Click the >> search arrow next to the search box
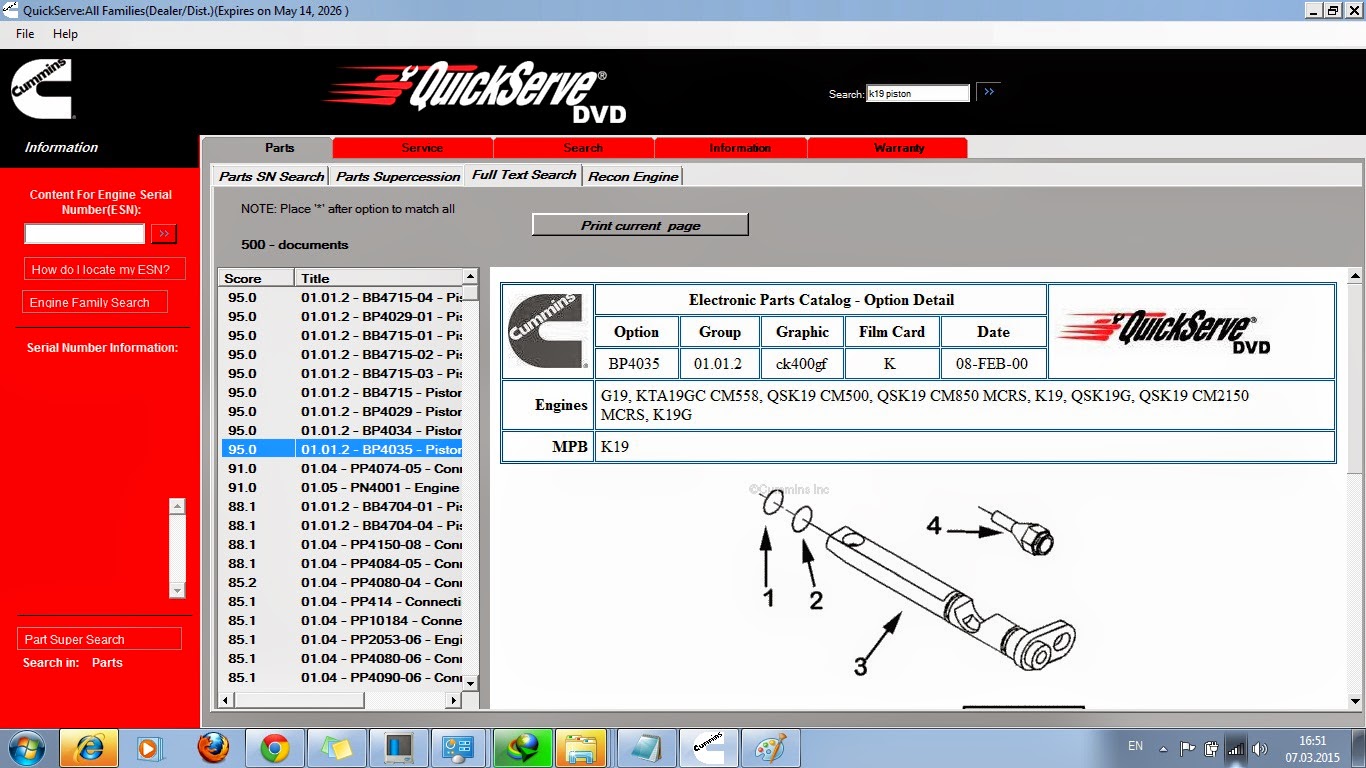Viewport: 1366px width, 768px height. coord(988,91)
